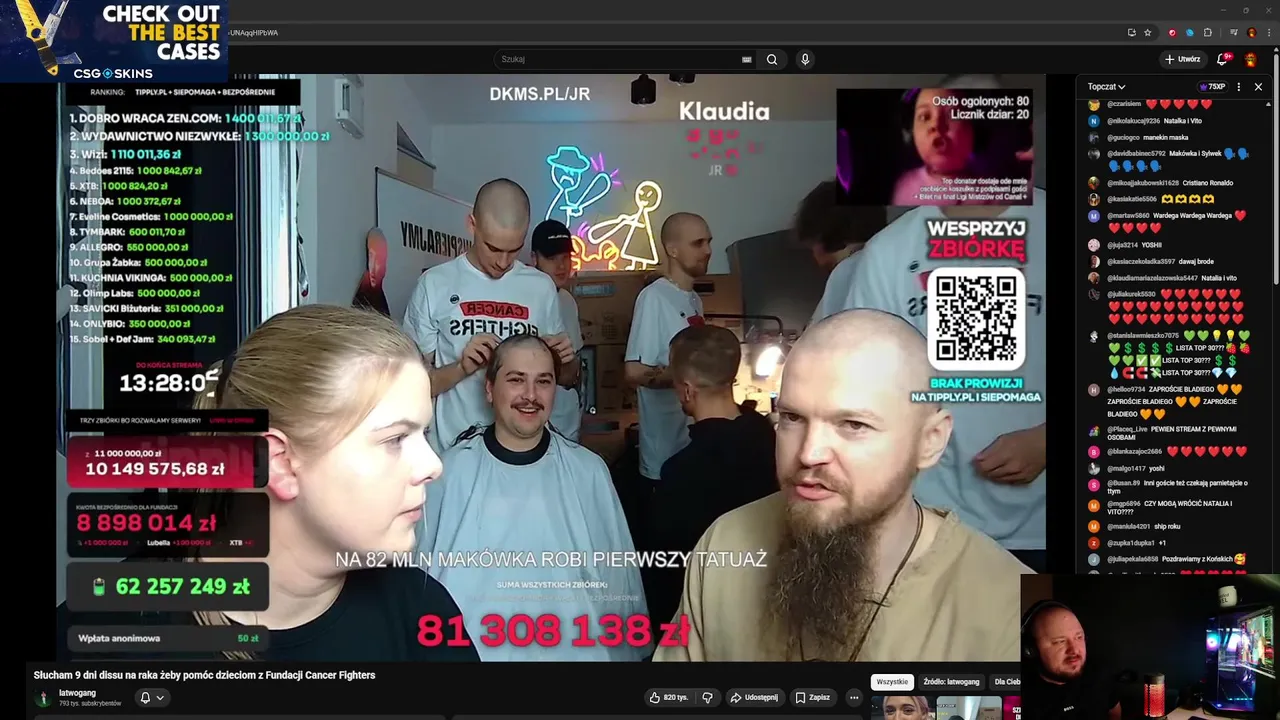Click avatar of @Busan.89 in chat
The image size is (1280, 720).
click(1094, 484)
